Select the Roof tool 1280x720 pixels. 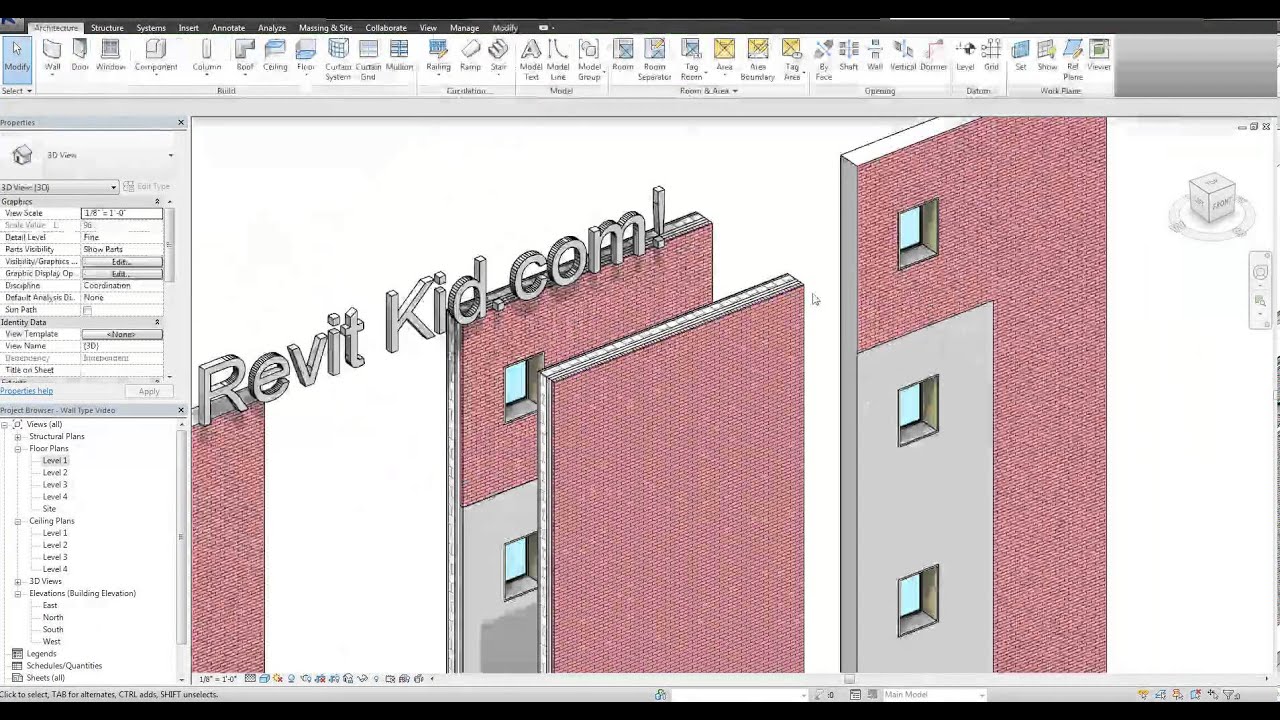(245, 55)
